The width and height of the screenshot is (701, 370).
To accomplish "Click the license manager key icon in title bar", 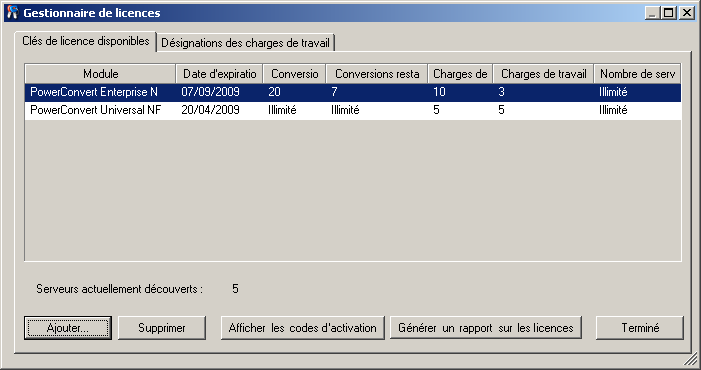I will coord(13,13).
